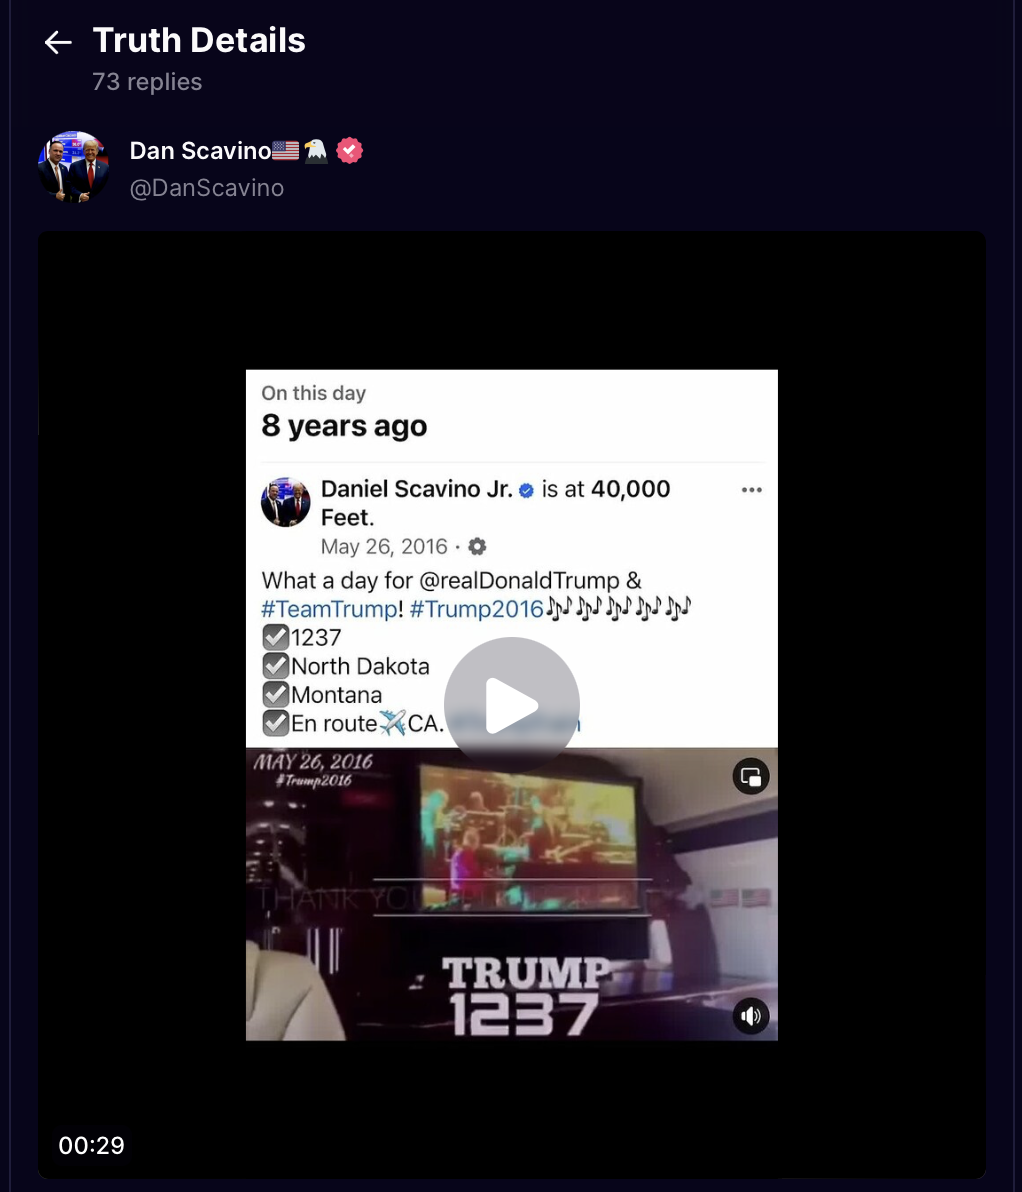Click the checkbox next to En route
This screenshot has height=1192, width=1022.
[275, 723]
